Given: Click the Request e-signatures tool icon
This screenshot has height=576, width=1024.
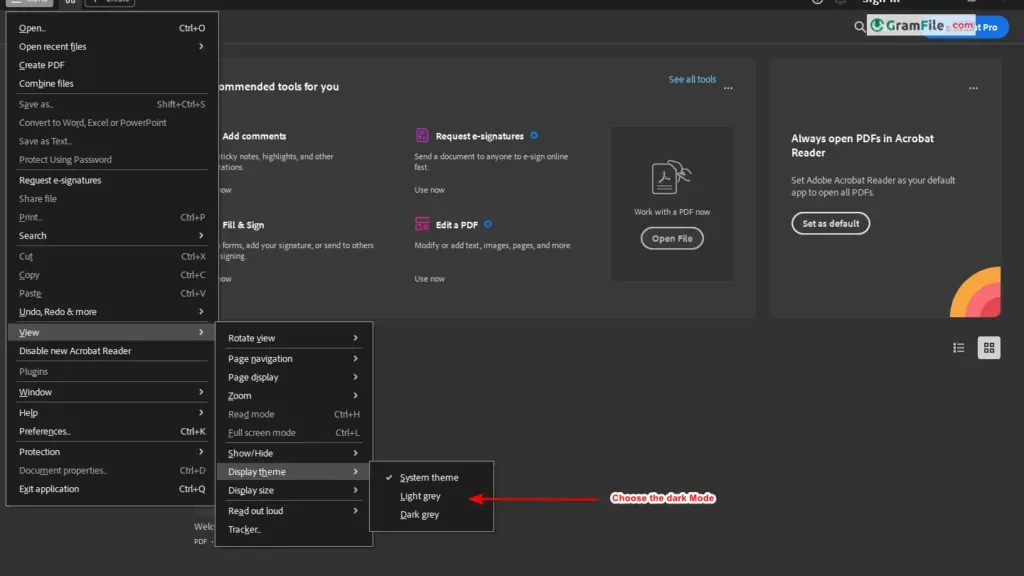Looking at the screenshot, I should [422, 135].
